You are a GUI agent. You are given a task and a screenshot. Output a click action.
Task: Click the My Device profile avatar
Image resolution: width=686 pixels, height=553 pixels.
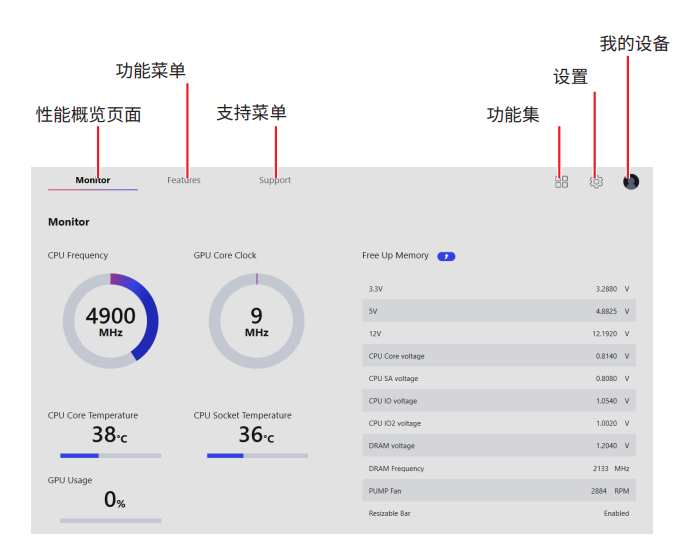pos(630,181)
